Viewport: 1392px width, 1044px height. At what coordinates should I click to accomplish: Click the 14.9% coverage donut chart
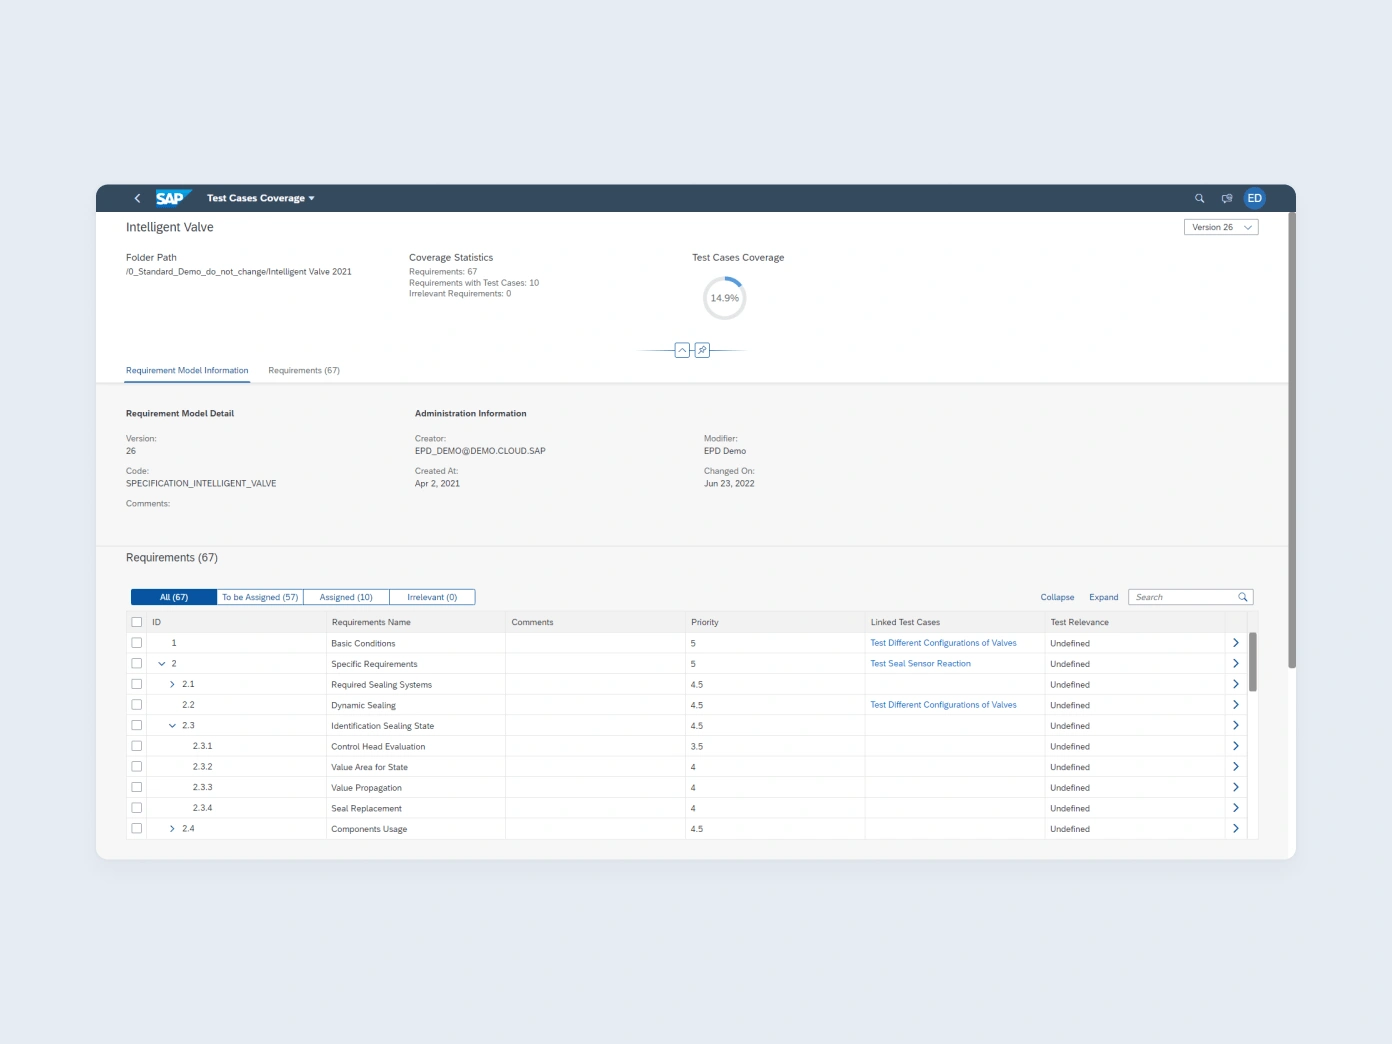point(724,297)
